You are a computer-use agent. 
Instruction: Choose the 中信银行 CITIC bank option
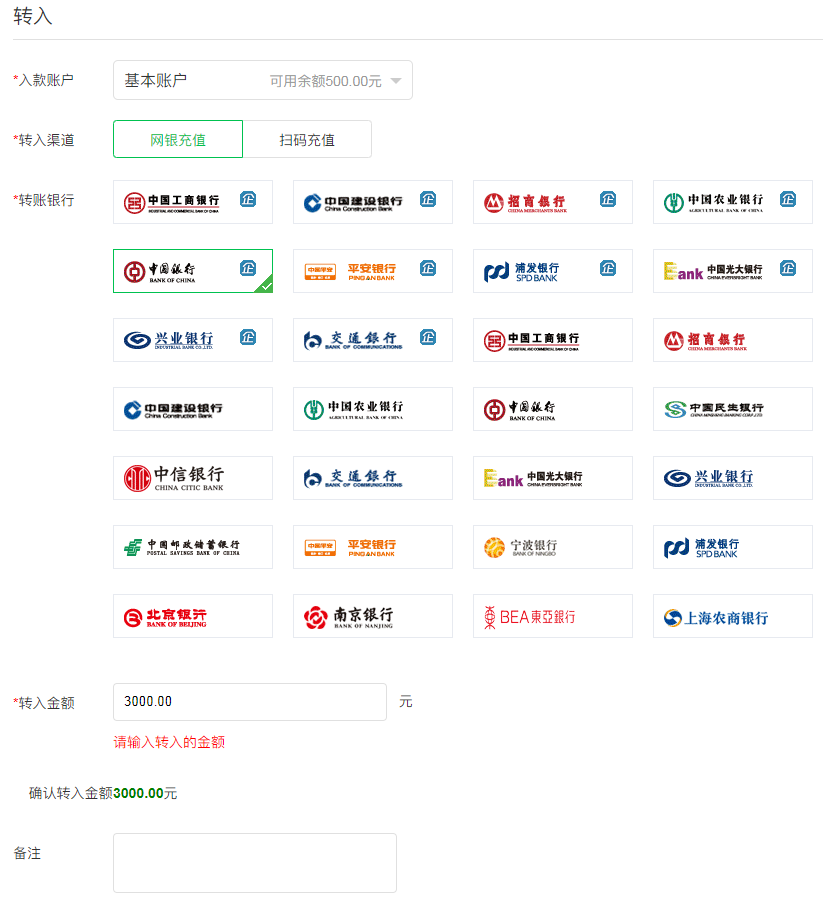193,478
